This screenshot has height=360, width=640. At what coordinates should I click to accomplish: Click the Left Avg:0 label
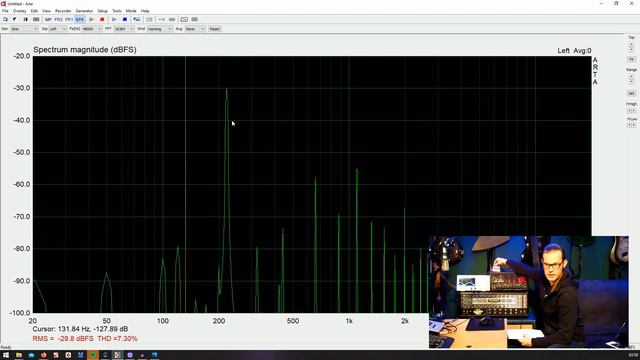click(x=574, y=51)
